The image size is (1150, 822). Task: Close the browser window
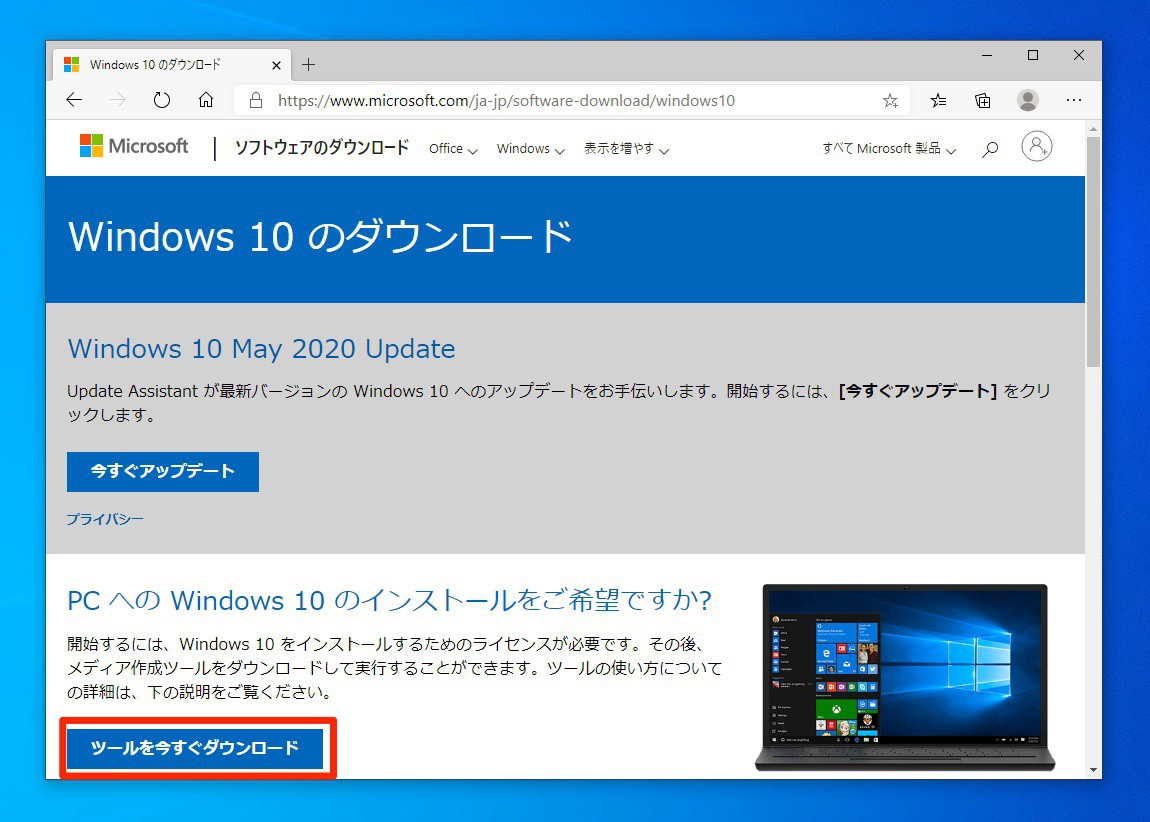pos(1079,55)
